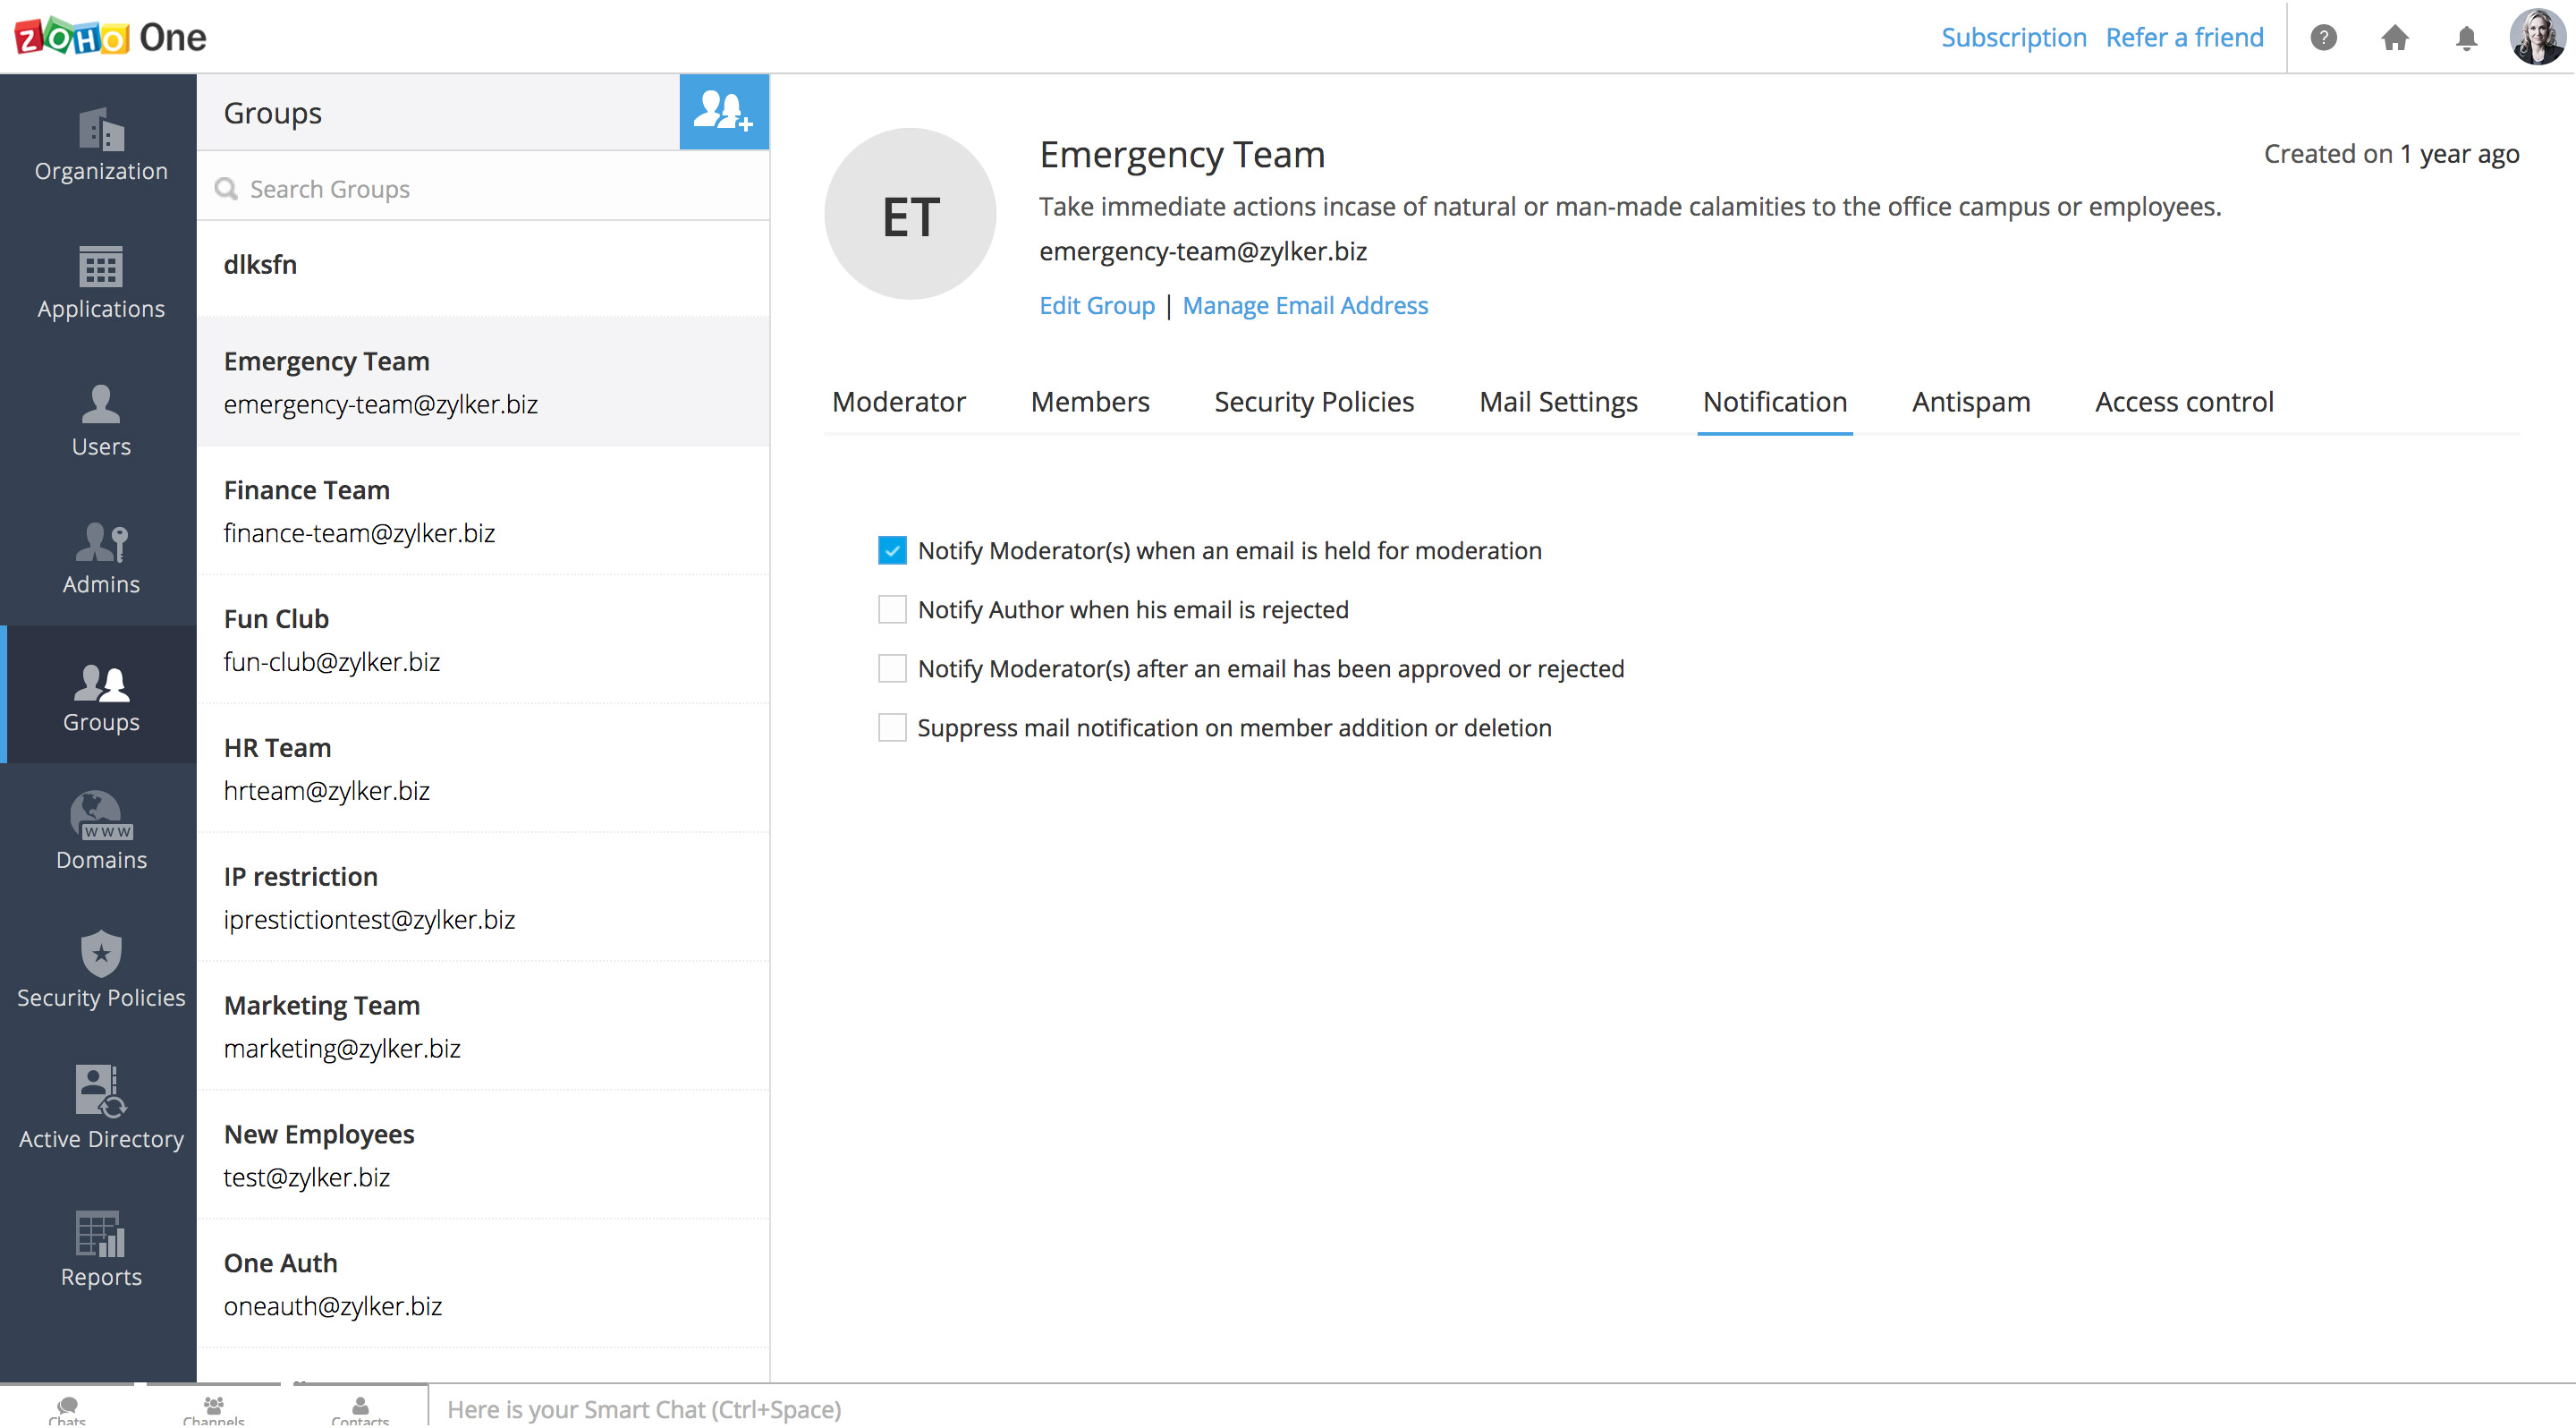Screen dimensions: 2576x1428
Task: Click the home icon in header
Action: tap(2394, 38)
